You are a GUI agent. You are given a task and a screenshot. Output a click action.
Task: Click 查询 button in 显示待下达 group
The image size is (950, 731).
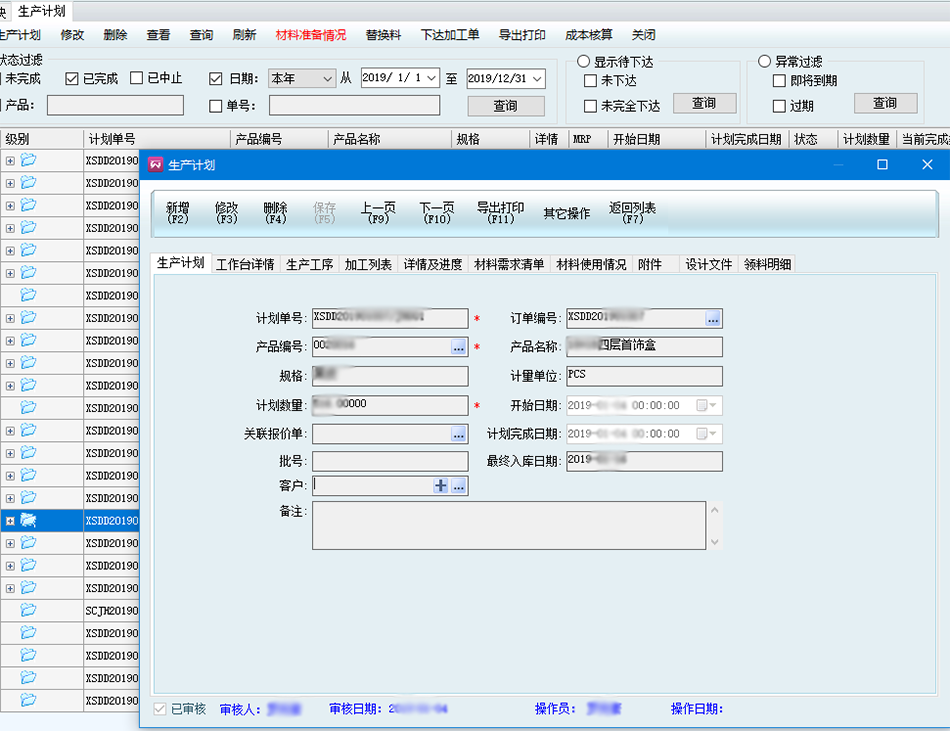point(705,104)
